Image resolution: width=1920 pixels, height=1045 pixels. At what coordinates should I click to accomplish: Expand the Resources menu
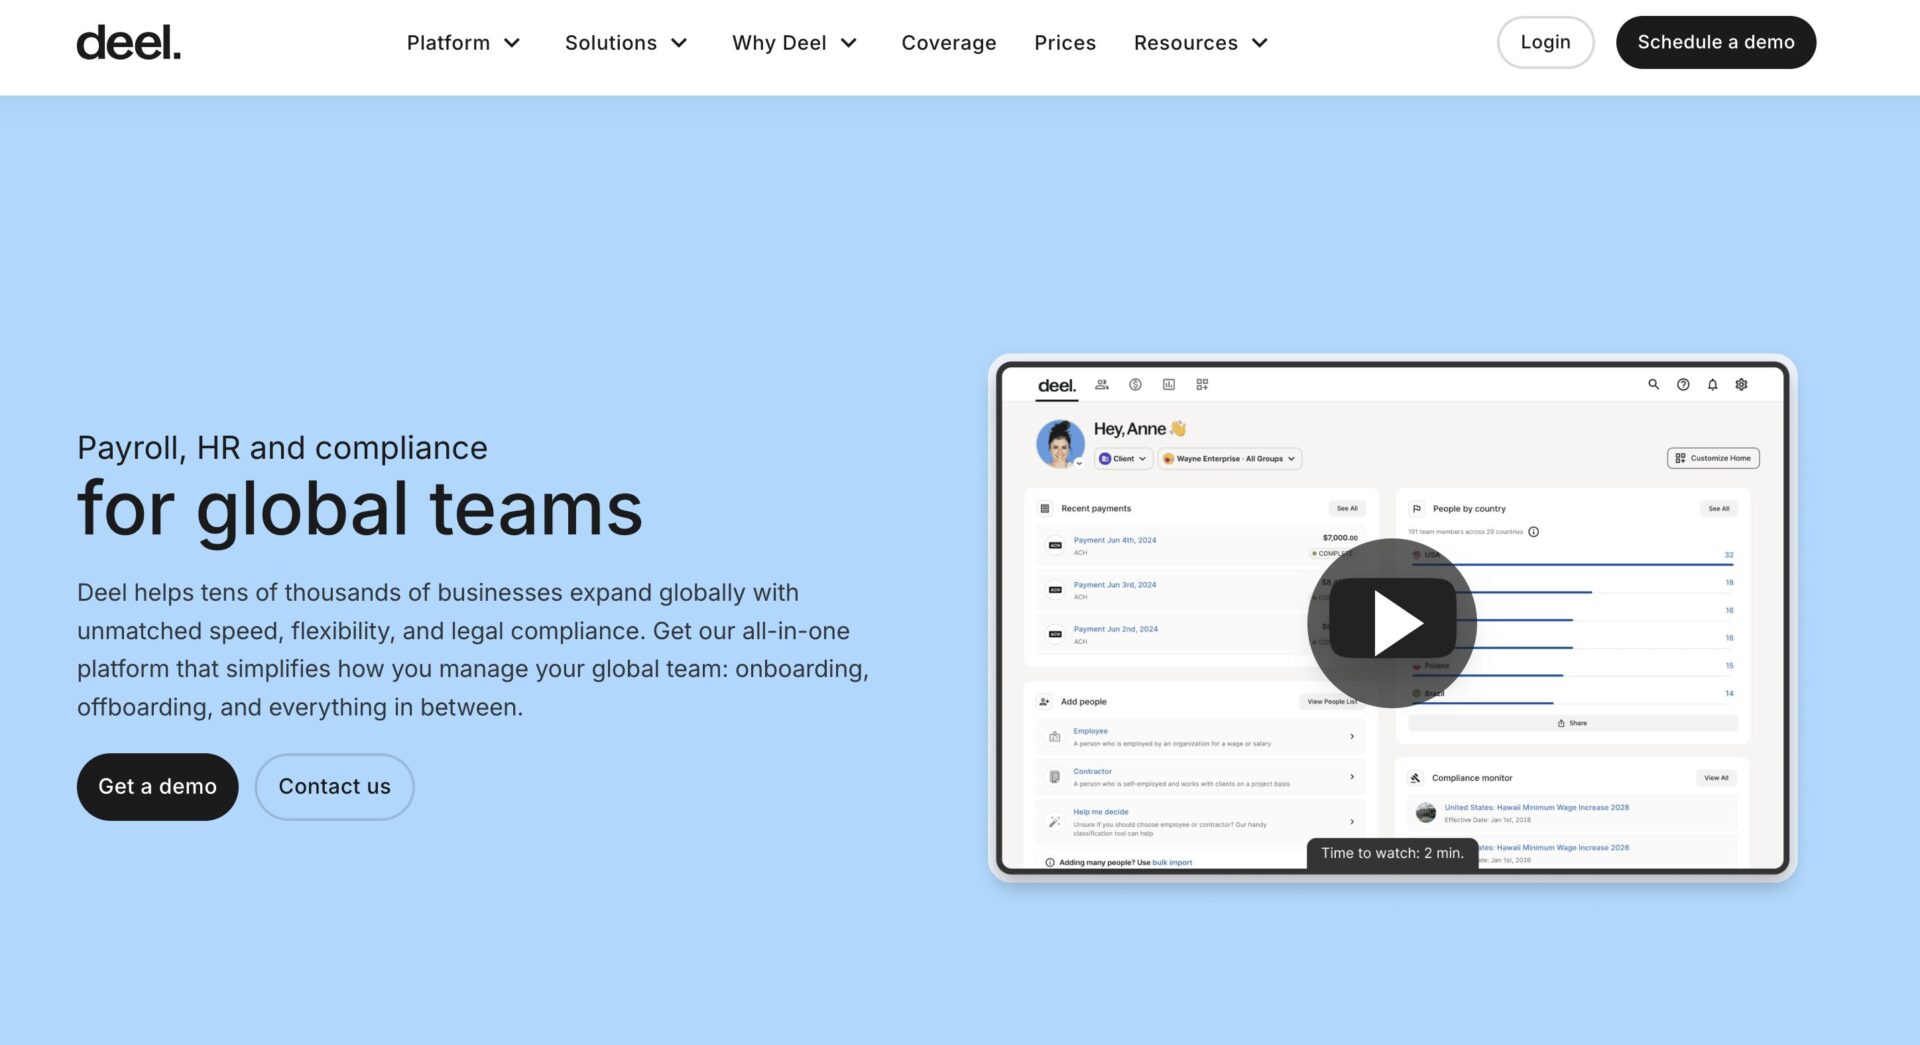point(1200,43)
